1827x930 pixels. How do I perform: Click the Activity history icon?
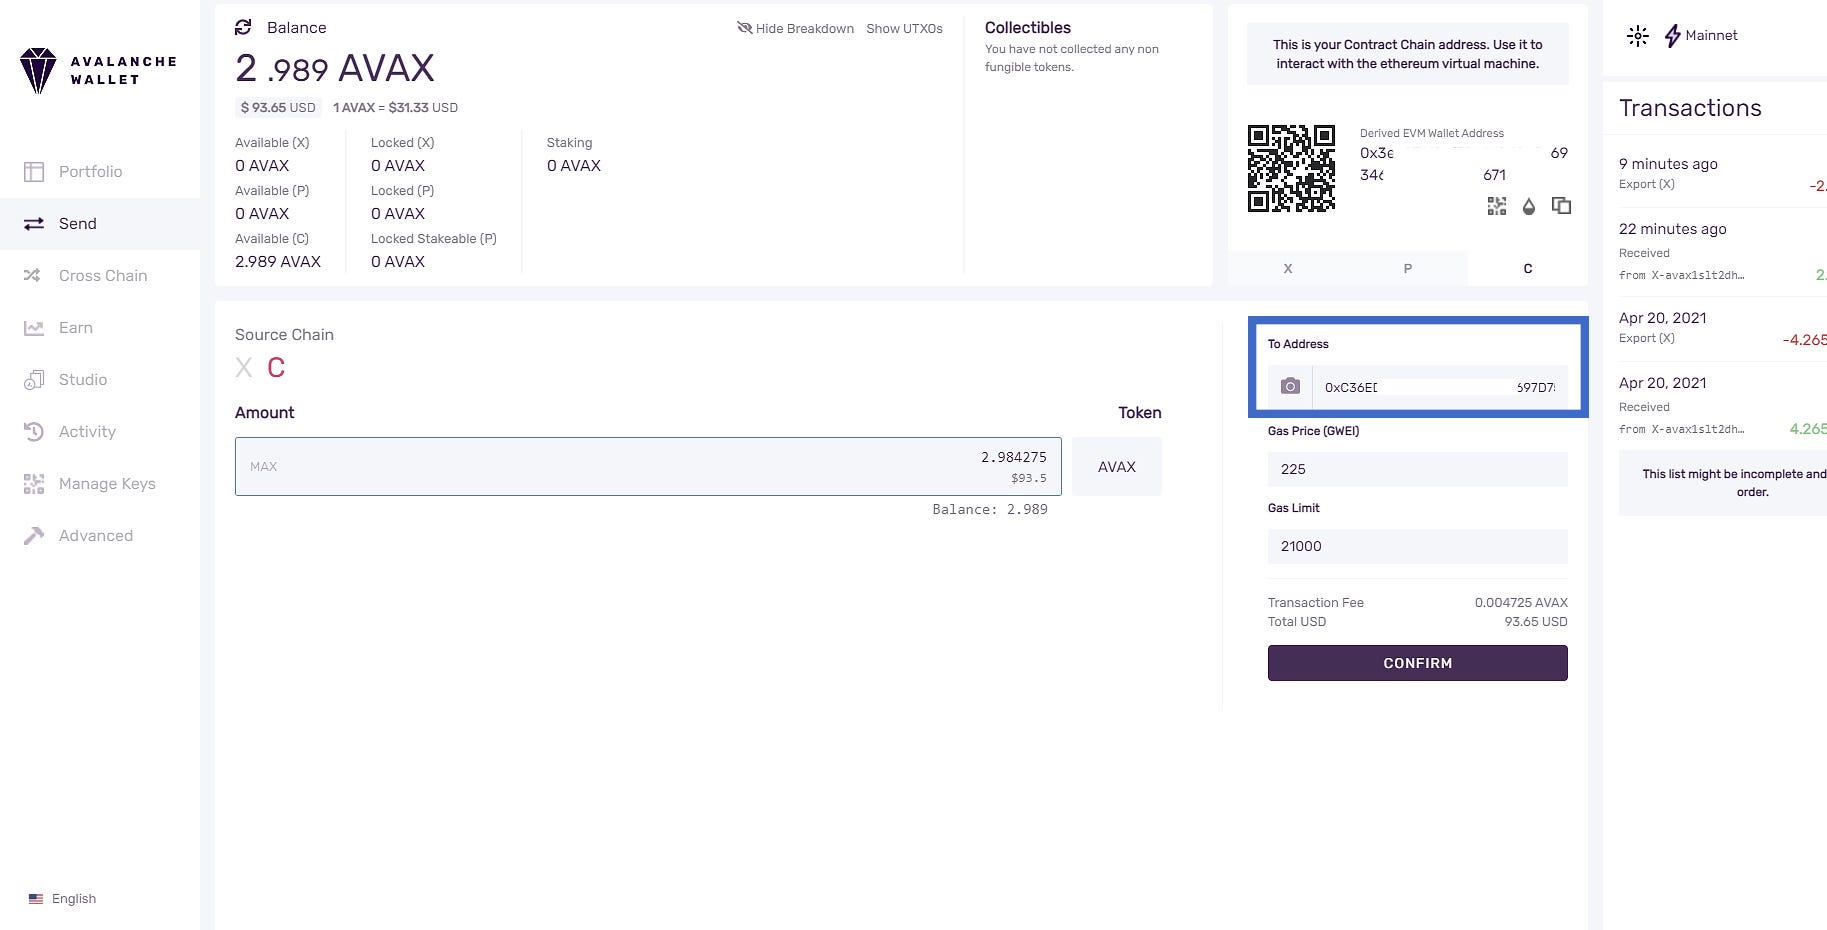pyautogui.click(x=34, y=432)
